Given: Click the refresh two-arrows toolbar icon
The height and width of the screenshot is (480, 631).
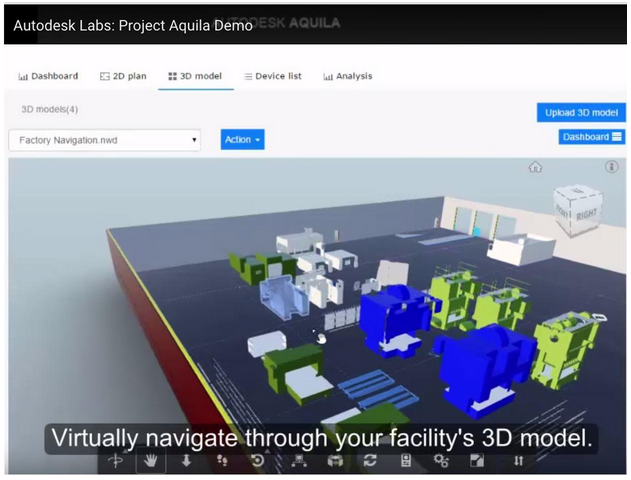Looking at the screenshot, I should (x=370, y=461).
